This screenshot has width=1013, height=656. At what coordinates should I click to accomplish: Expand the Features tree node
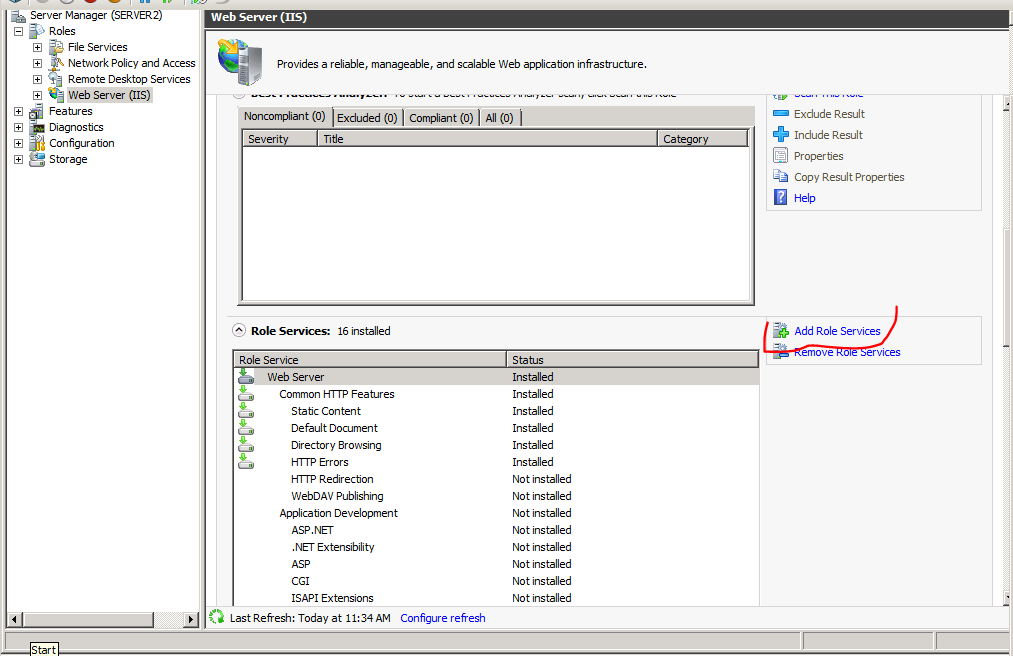[18, 111]
